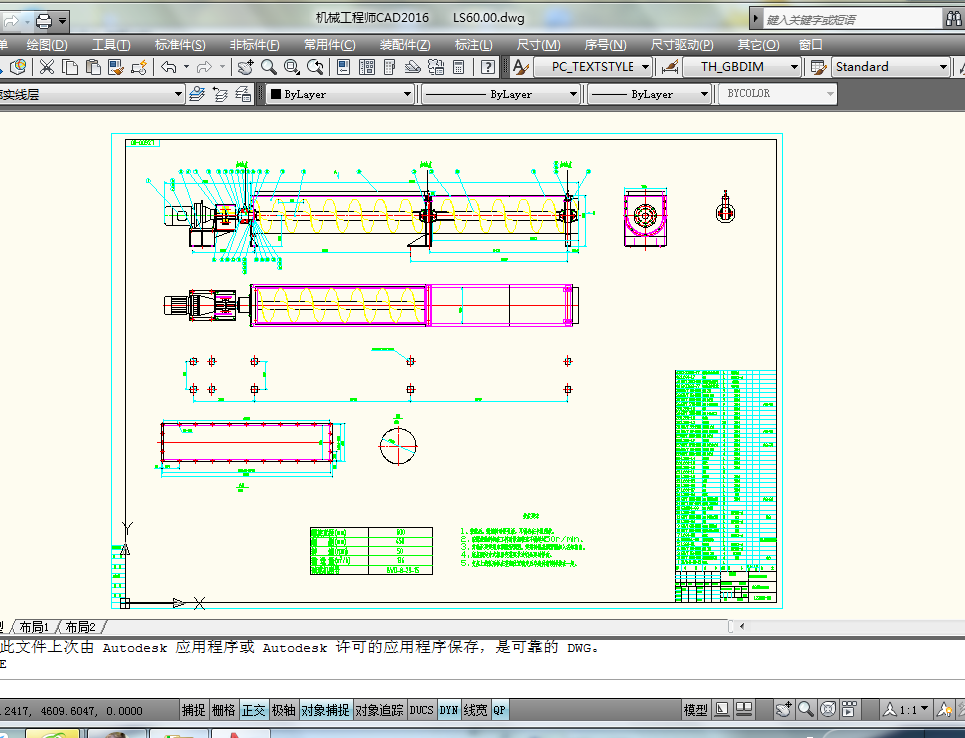The image size is (965, 738).
Task: Expand the Standard table style dropdown
Action: [943, 67]
